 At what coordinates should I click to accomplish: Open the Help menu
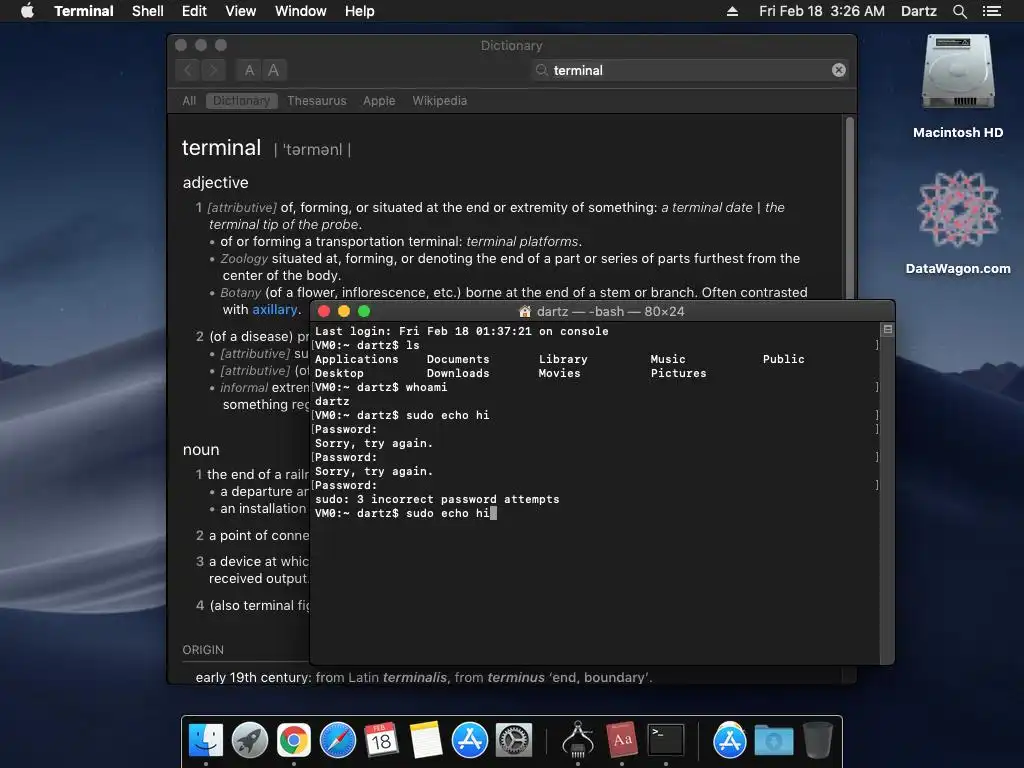coord(359,11)
